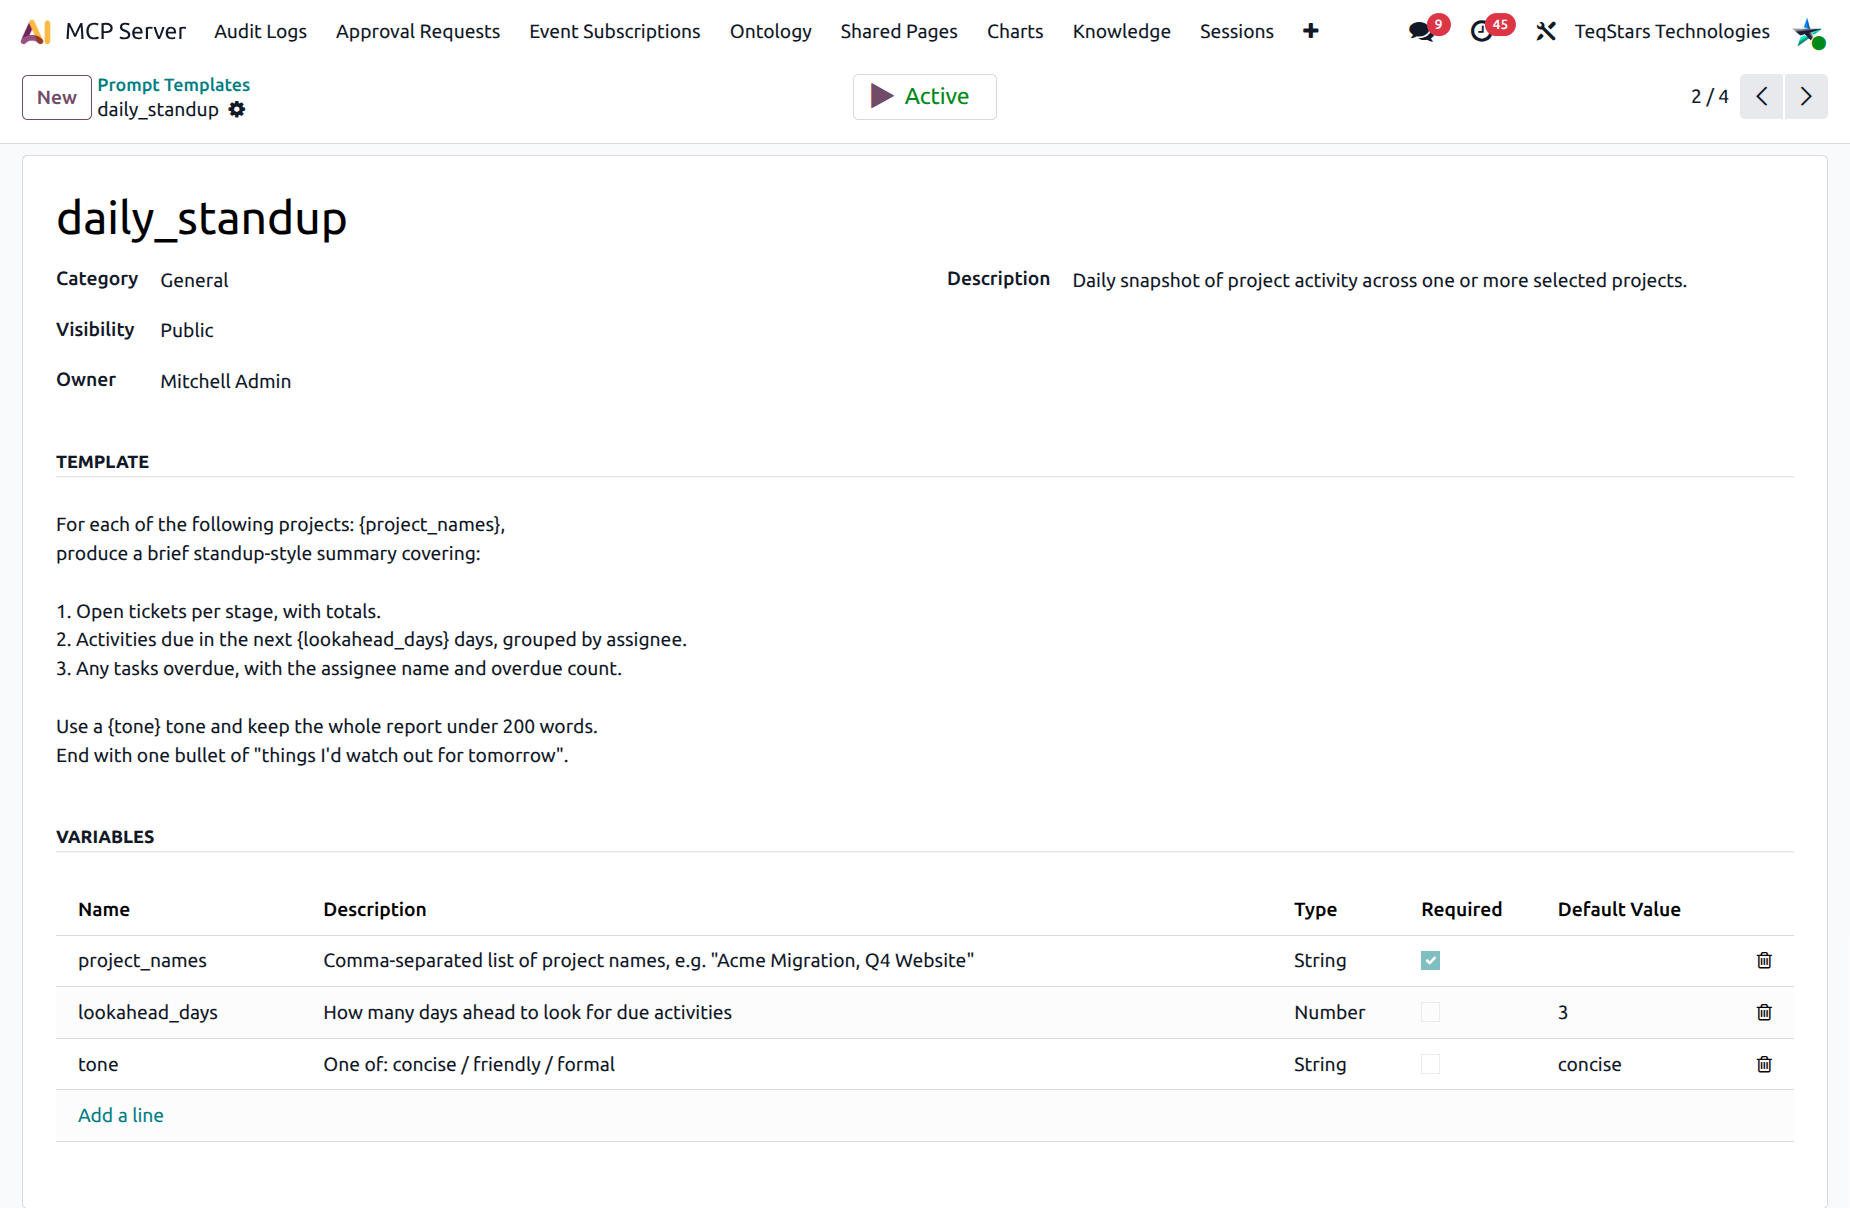Open the user avatar star icon

(1809, 32)
